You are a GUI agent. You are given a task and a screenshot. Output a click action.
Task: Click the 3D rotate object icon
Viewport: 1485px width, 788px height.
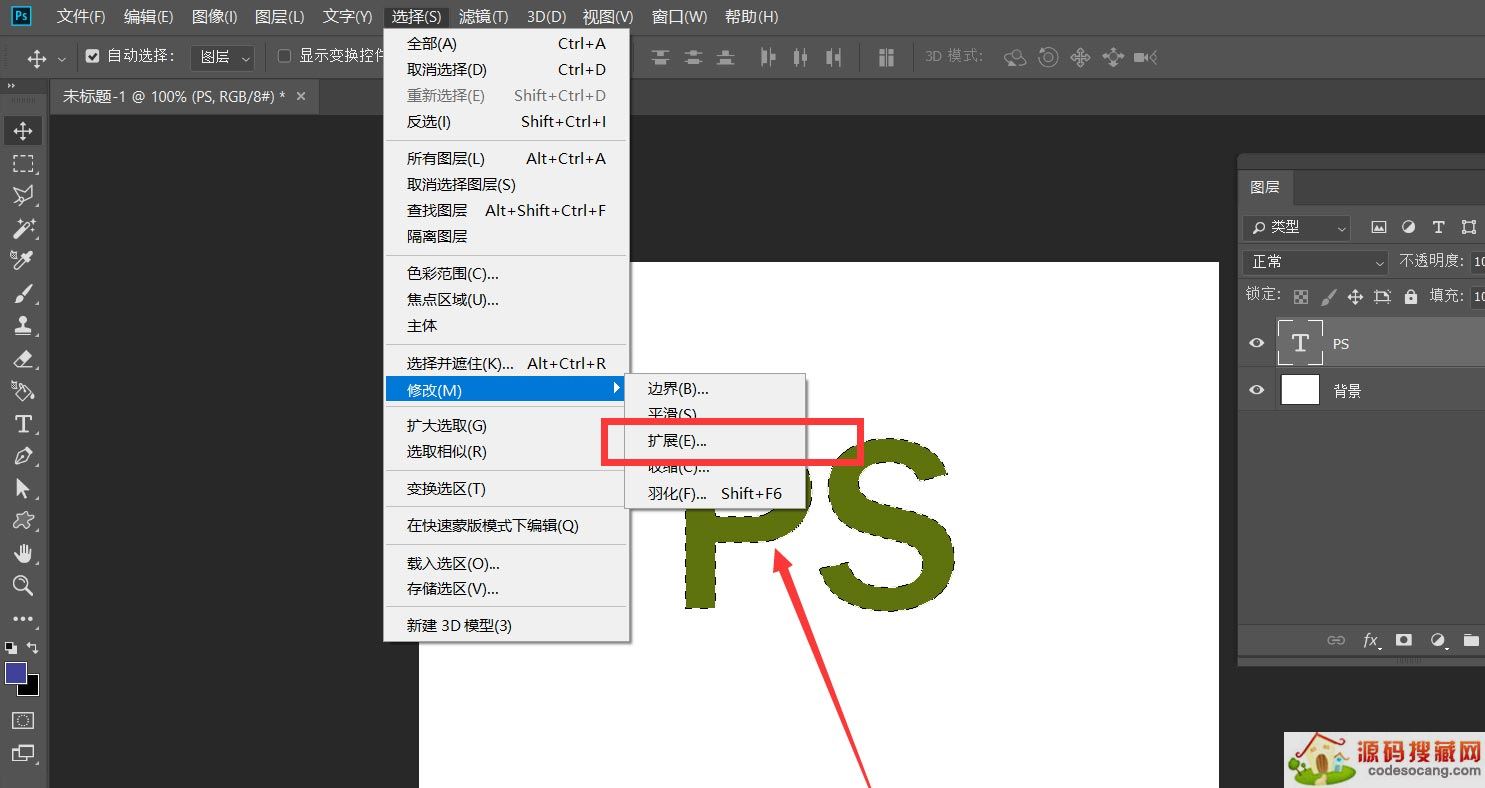[x=1015, y=57]
